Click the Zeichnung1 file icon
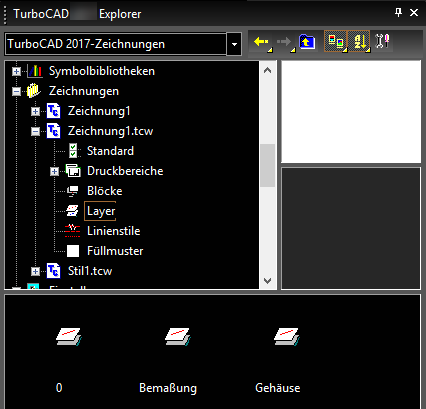 [53, 111]
